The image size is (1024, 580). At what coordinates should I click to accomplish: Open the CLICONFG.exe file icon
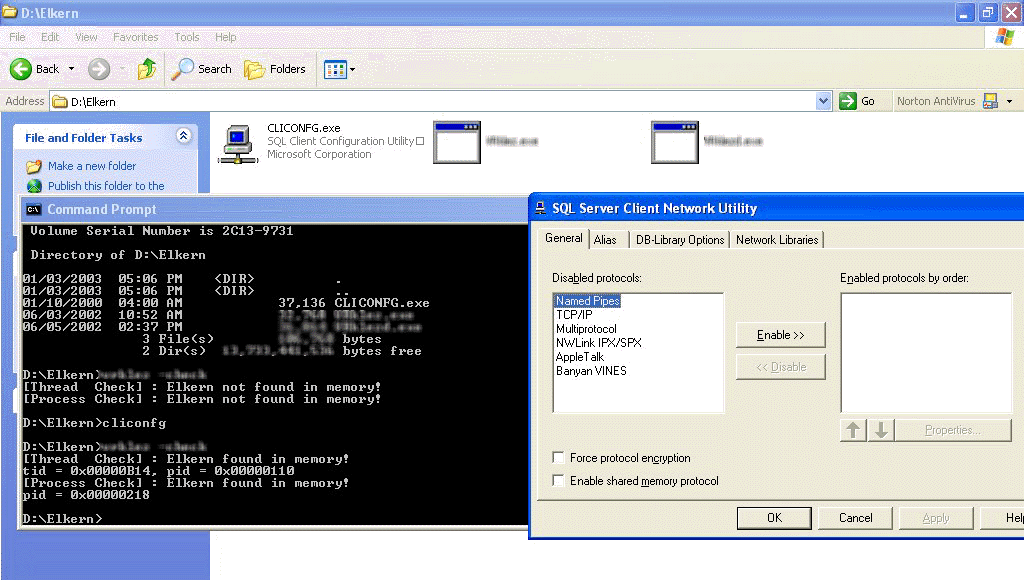tap(238, 142)
